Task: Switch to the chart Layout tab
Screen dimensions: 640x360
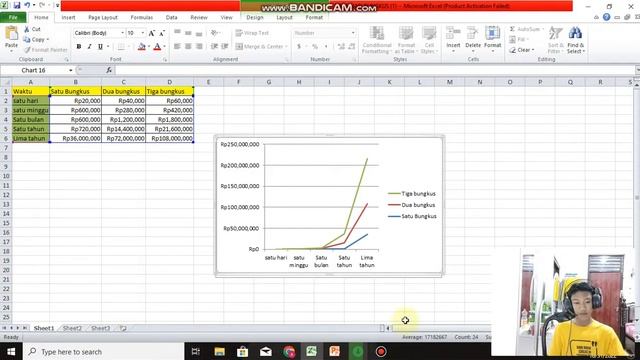Action: tap(284, 18)
